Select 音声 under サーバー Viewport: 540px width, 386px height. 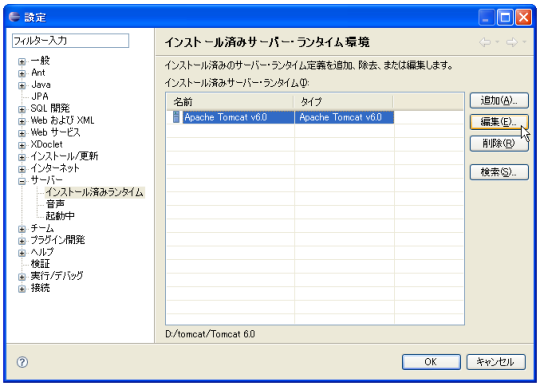tap(55, 204)
